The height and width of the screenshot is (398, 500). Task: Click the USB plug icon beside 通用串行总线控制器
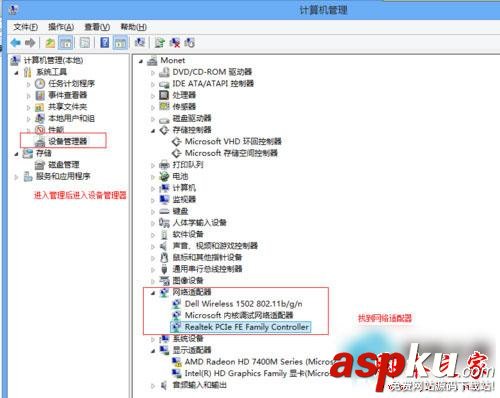pyautogui.click(x=164, y=269)
